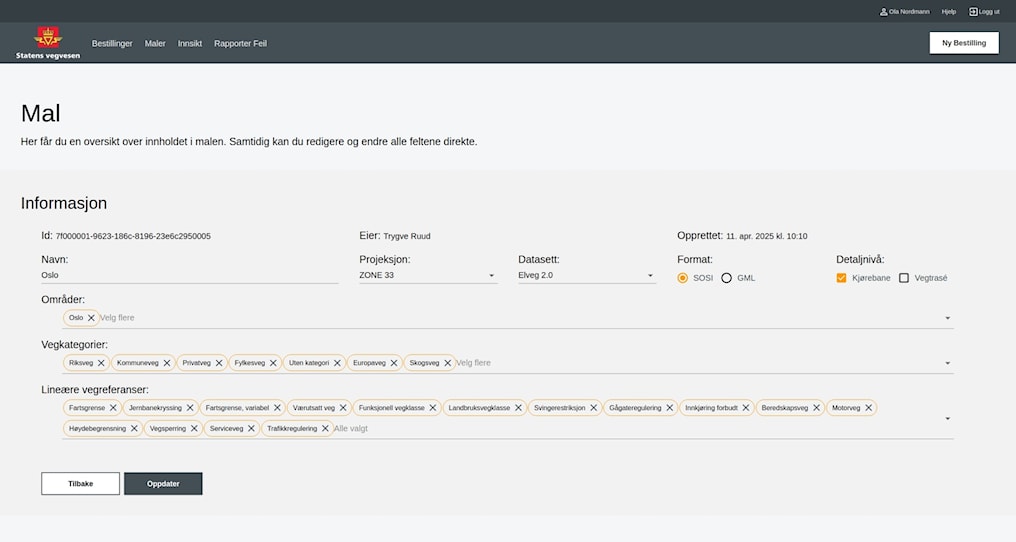Remove the Skogsveg chip
Screen dimensions: 1016x542
pyautogui.click(x=448, y=363)
